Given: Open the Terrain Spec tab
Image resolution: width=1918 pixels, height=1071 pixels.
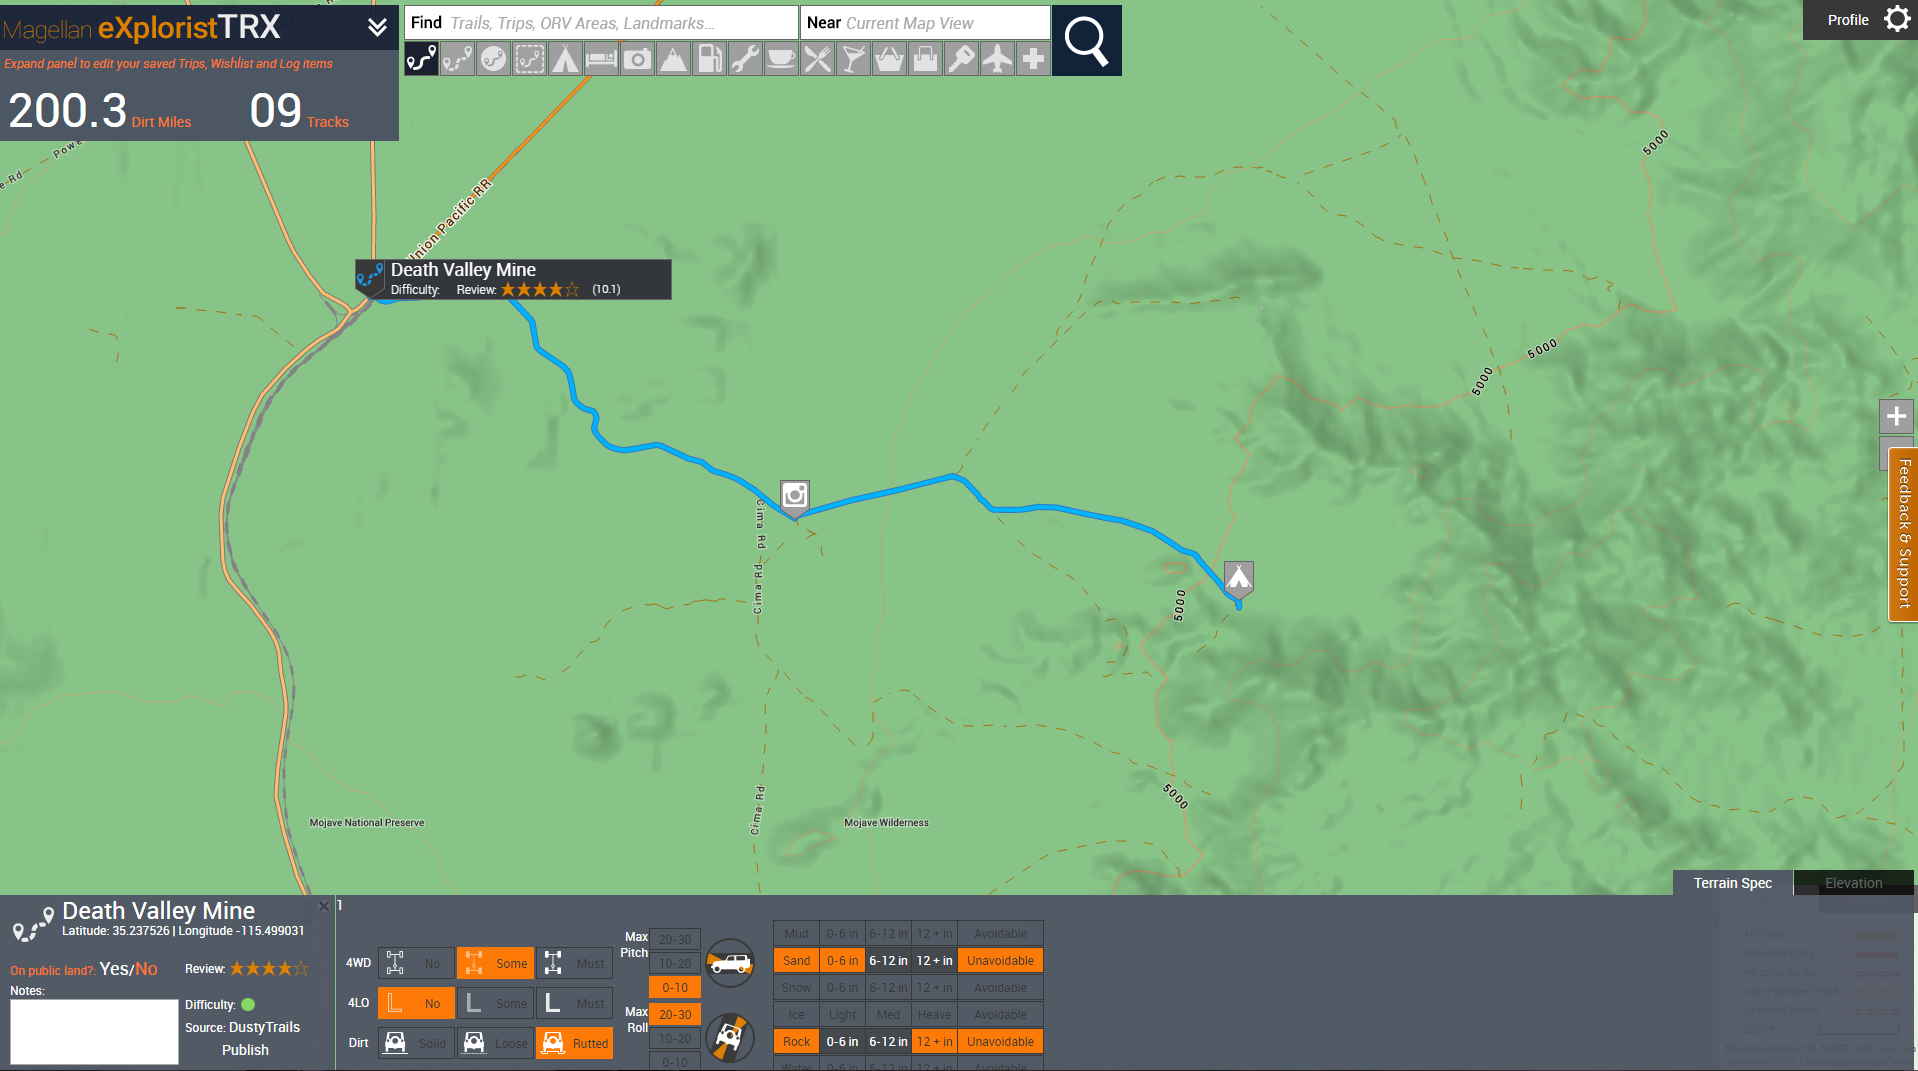Looking at the screenshot, I should pyautogui.click(x=1732, y=883).
